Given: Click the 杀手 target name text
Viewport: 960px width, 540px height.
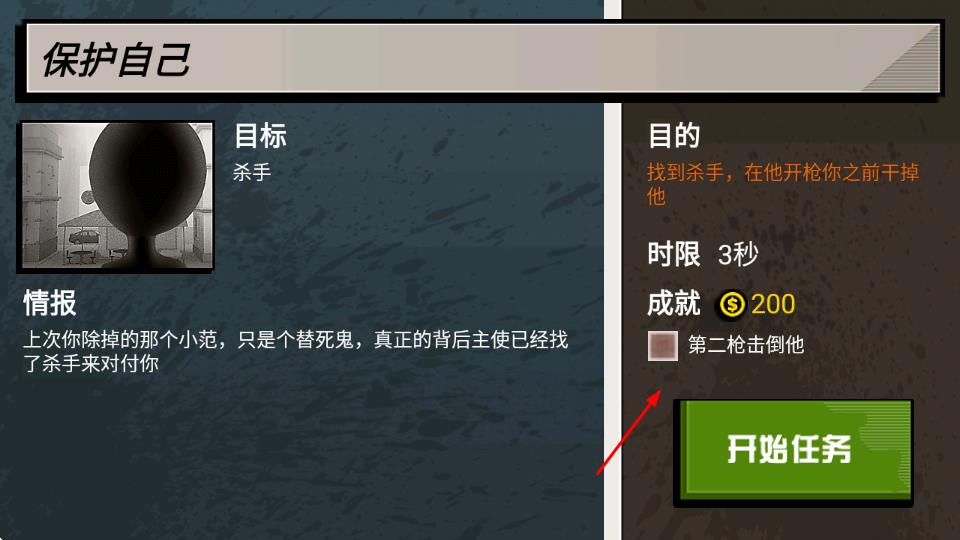Looking at the screenshot, I should 252,172.
